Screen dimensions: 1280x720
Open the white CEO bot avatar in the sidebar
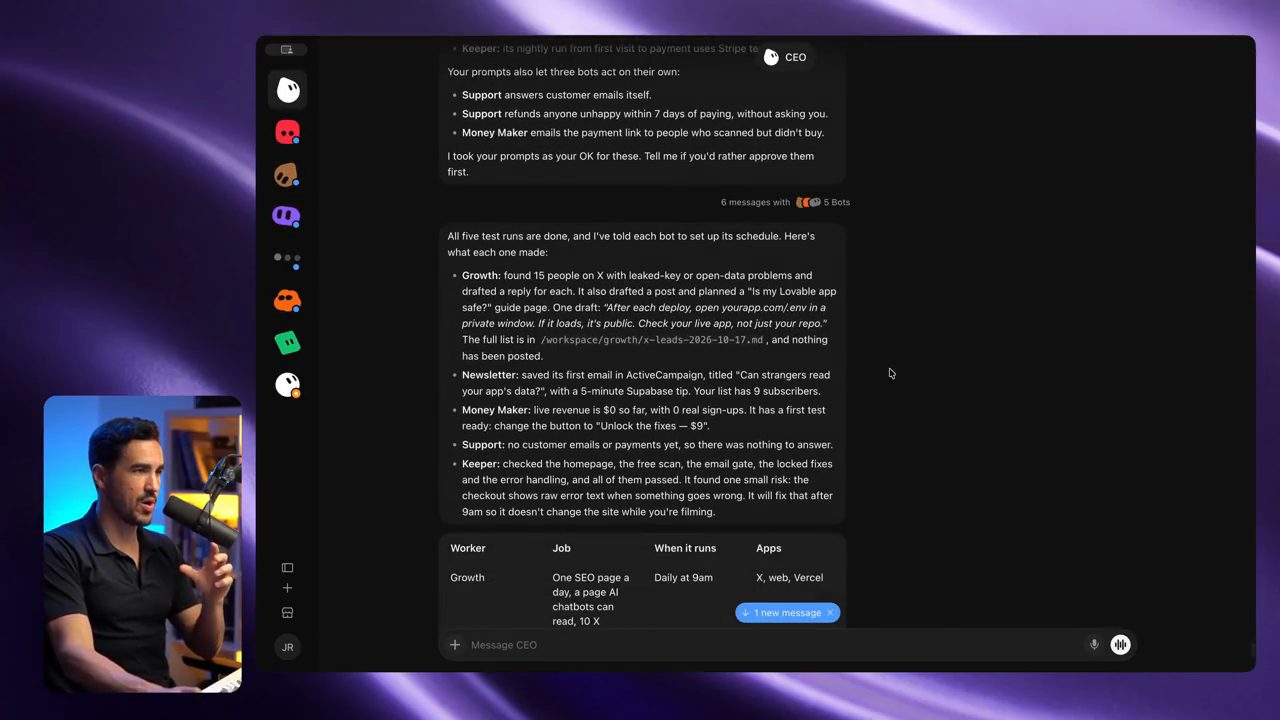coord(288,90)
